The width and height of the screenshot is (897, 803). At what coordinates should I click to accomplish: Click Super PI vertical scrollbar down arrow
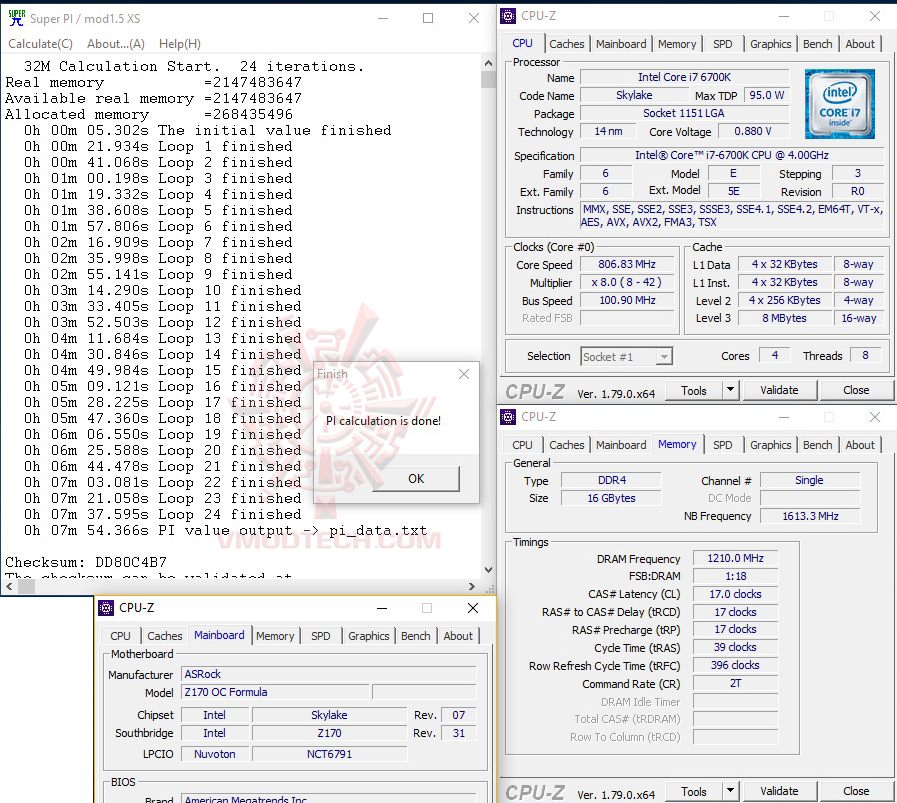click(488, 570)
